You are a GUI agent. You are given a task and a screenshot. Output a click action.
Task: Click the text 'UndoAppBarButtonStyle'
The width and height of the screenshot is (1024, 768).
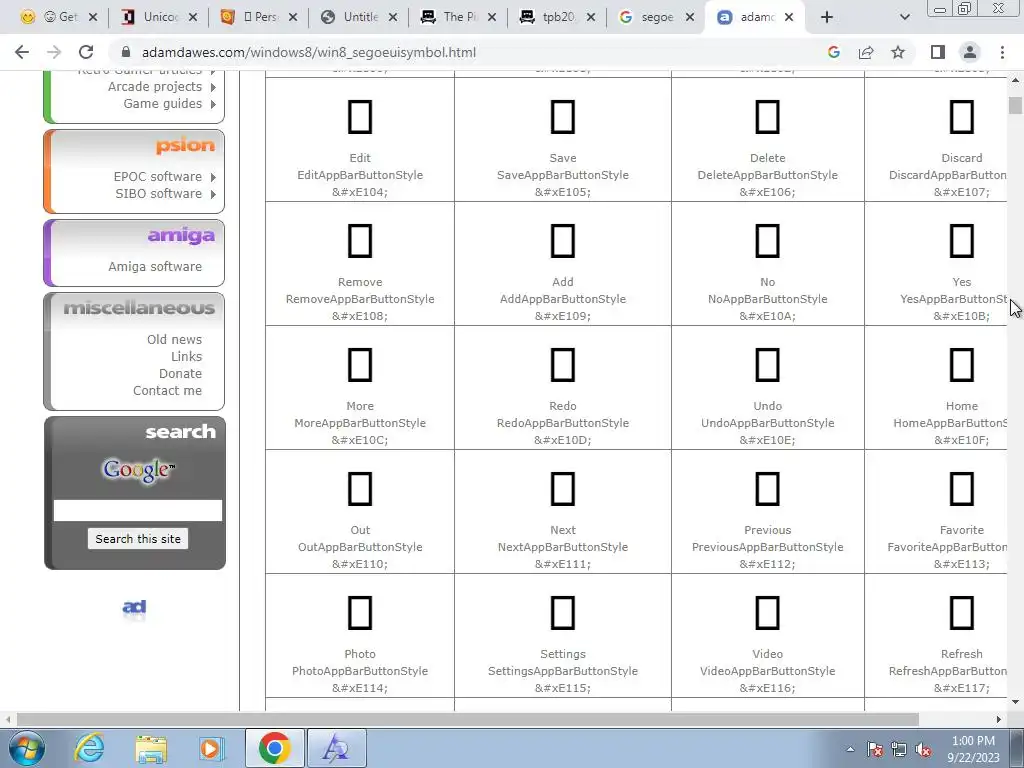point(767,423)
